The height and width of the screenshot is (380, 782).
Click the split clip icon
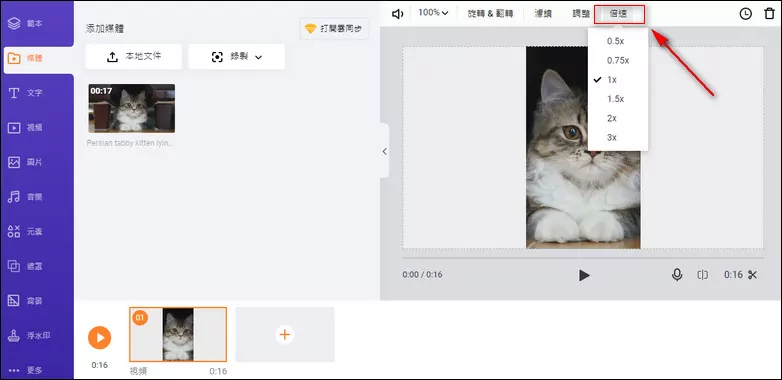point(702,275)
